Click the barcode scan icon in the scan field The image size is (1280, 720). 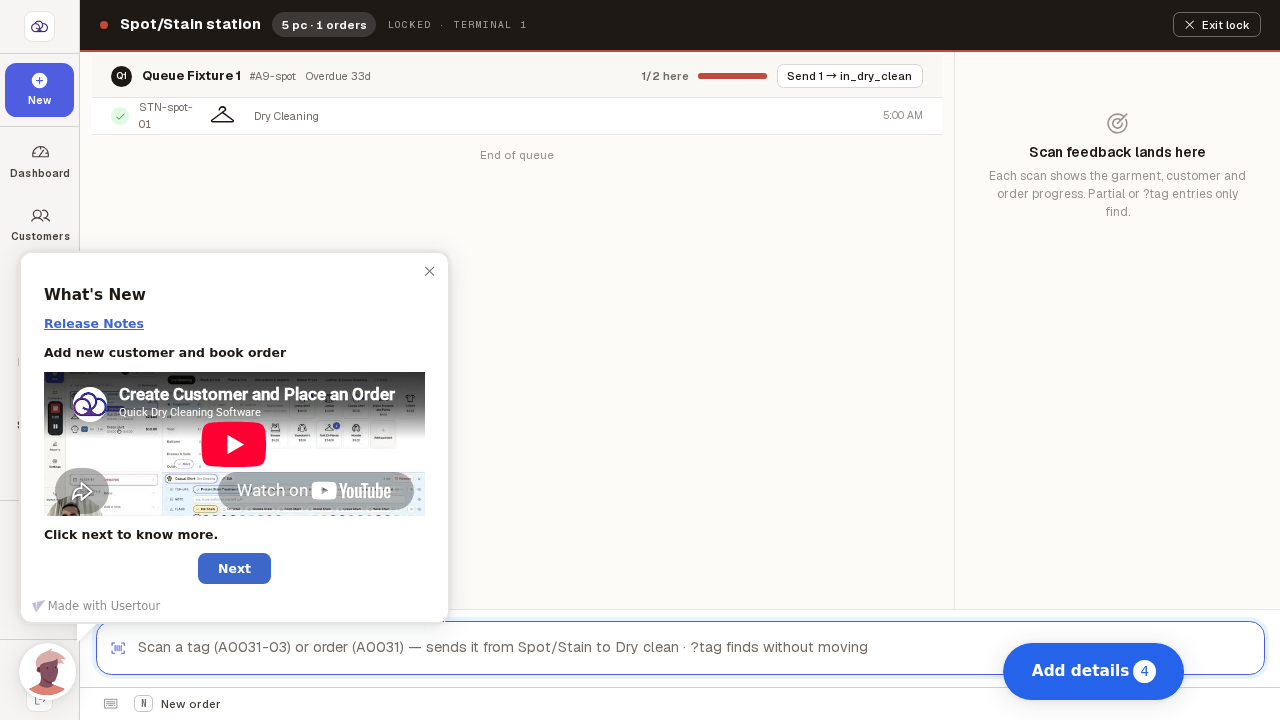pos(118,648)
